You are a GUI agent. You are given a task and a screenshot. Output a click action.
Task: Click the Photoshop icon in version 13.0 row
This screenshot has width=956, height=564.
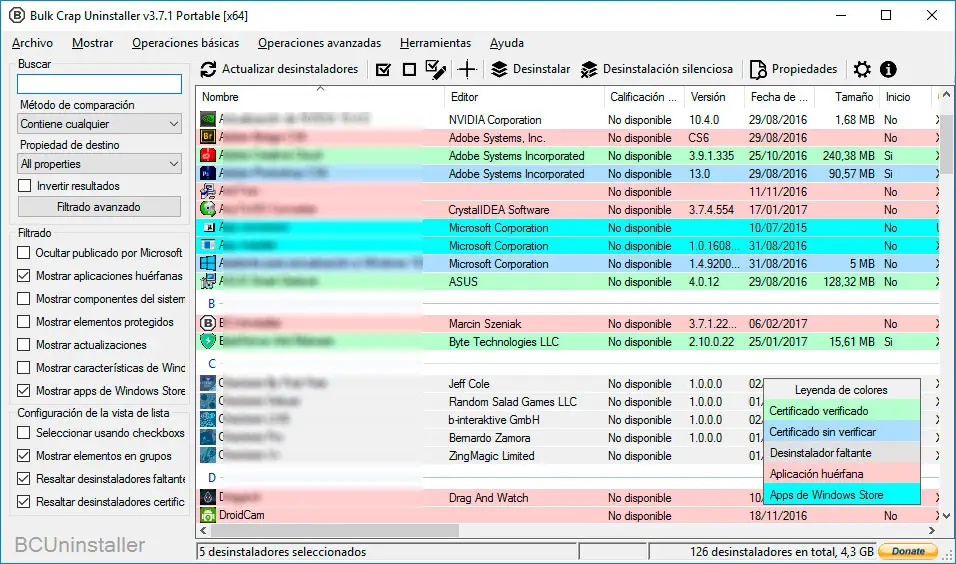click(x=208, y=173)
